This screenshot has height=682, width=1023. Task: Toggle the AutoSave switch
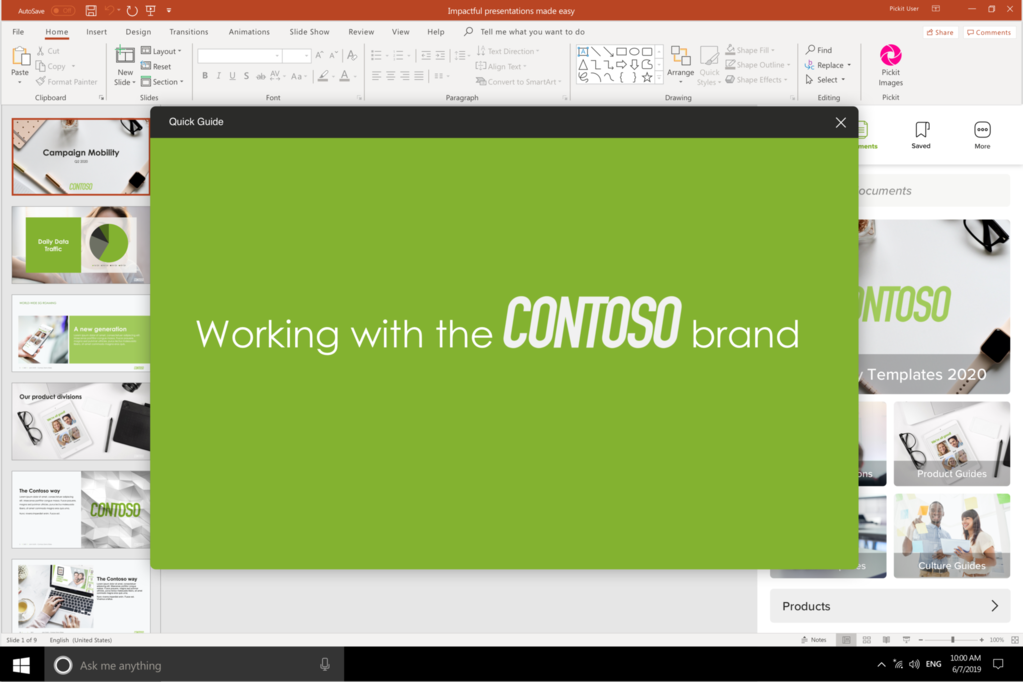coord(63,10)
